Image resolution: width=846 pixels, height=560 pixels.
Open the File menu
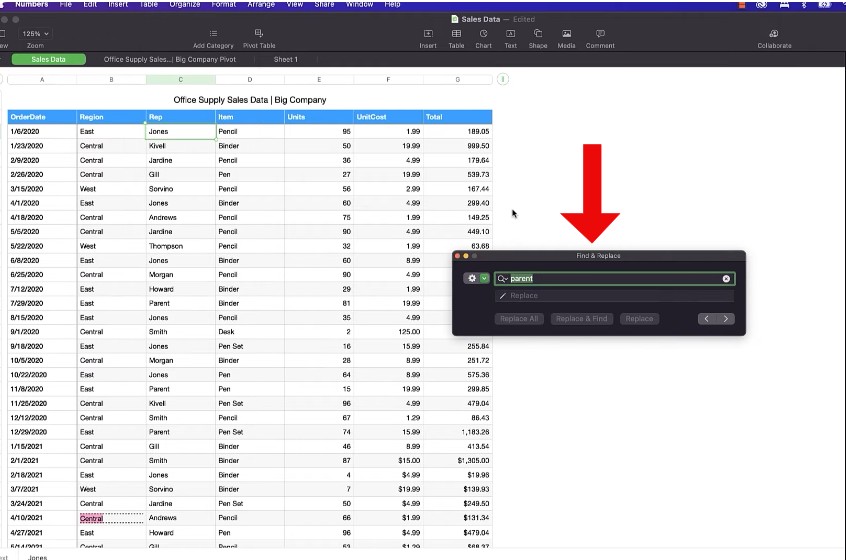66,4
